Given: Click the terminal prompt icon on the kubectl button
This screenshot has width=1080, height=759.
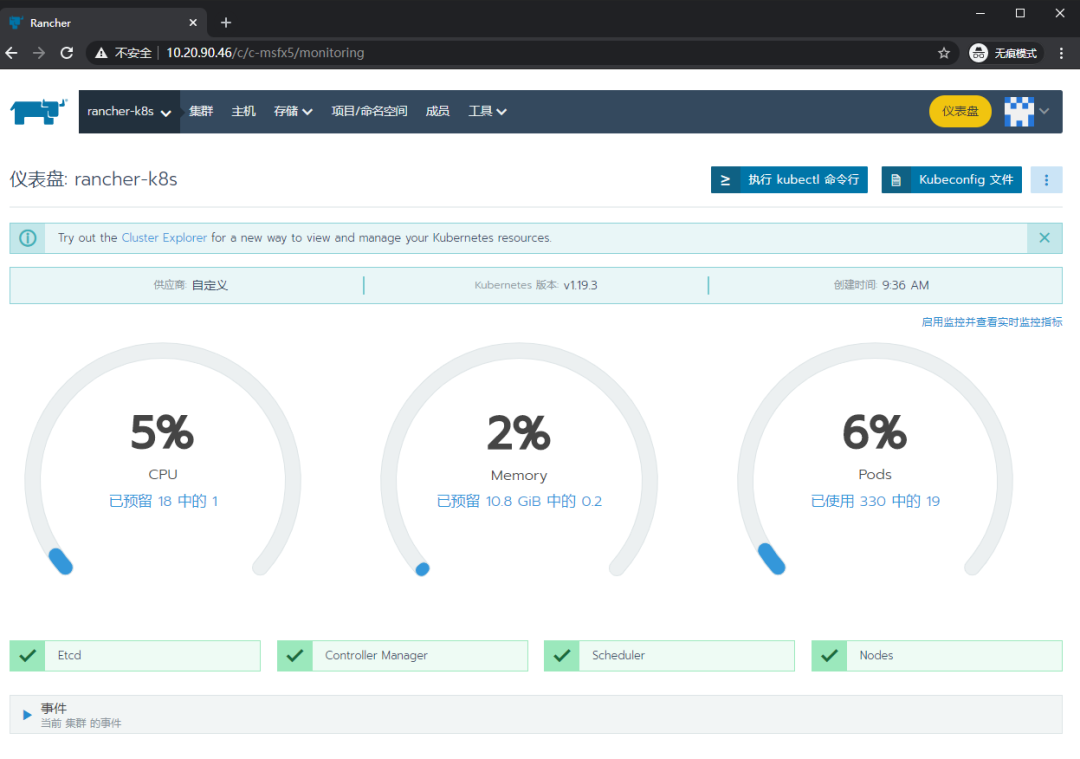Looking at the screenshot, I should point(725,179).
